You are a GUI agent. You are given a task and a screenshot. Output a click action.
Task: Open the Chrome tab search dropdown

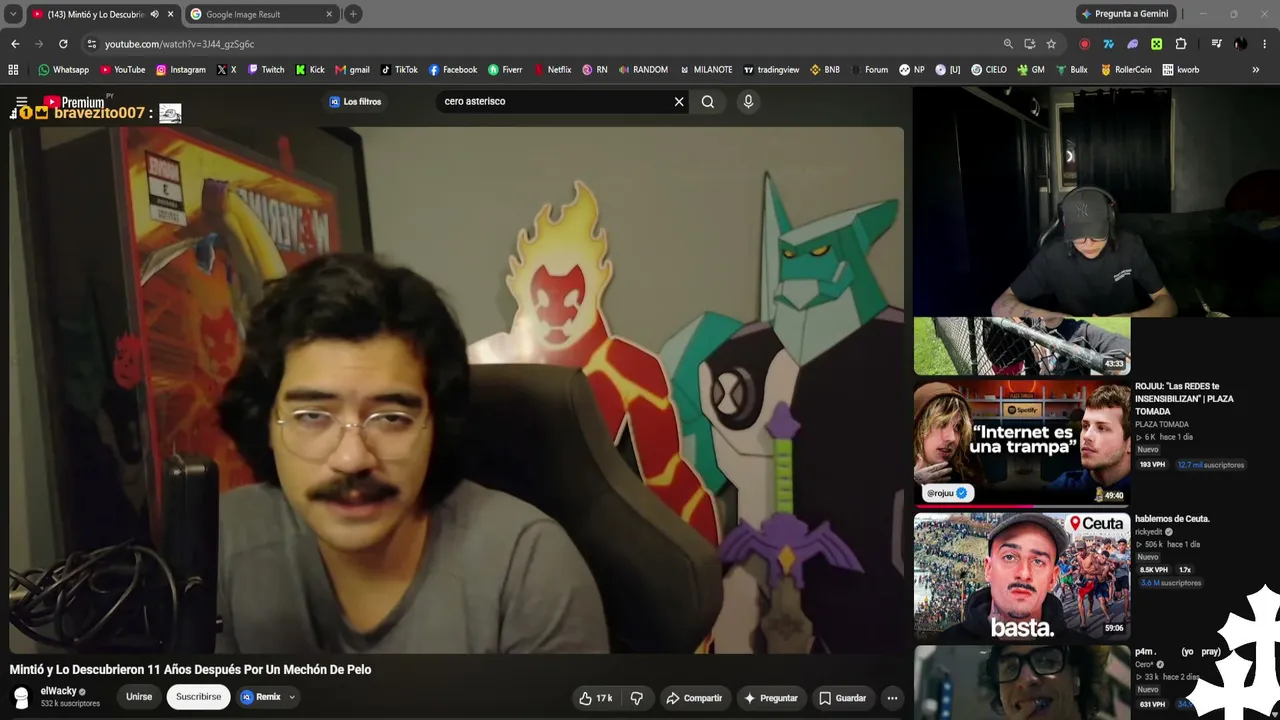tap(13, 14)
